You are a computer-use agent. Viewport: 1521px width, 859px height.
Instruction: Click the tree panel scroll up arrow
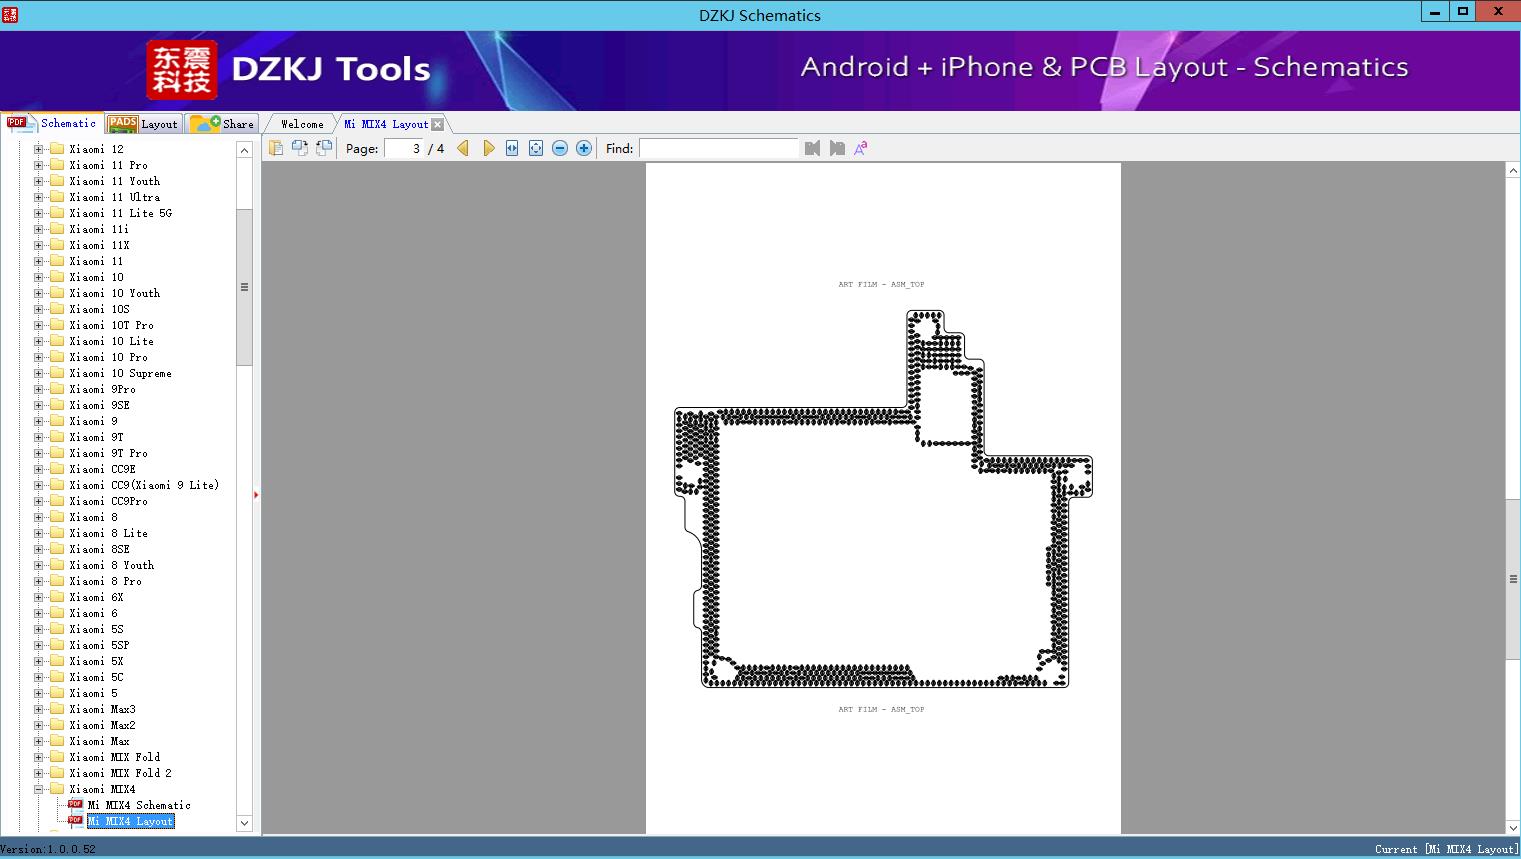point(244,150)
